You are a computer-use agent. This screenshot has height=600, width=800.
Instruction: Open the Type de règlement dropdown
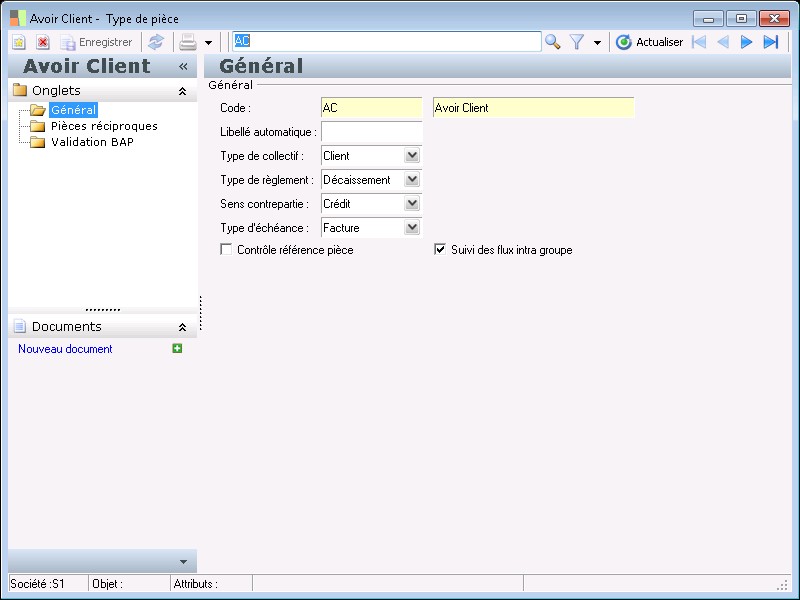tap(412, 179)
